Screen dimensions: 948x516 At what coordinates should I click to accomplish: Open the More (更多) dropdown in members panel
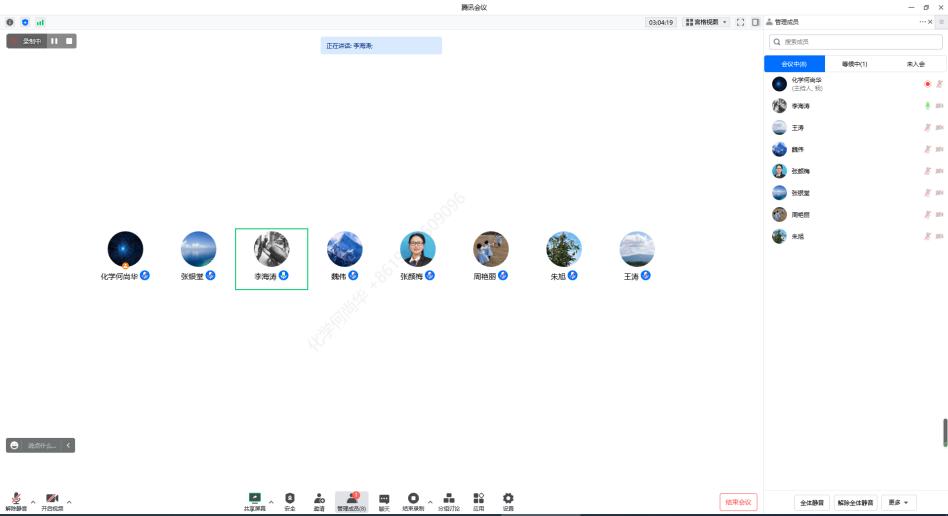898,502
